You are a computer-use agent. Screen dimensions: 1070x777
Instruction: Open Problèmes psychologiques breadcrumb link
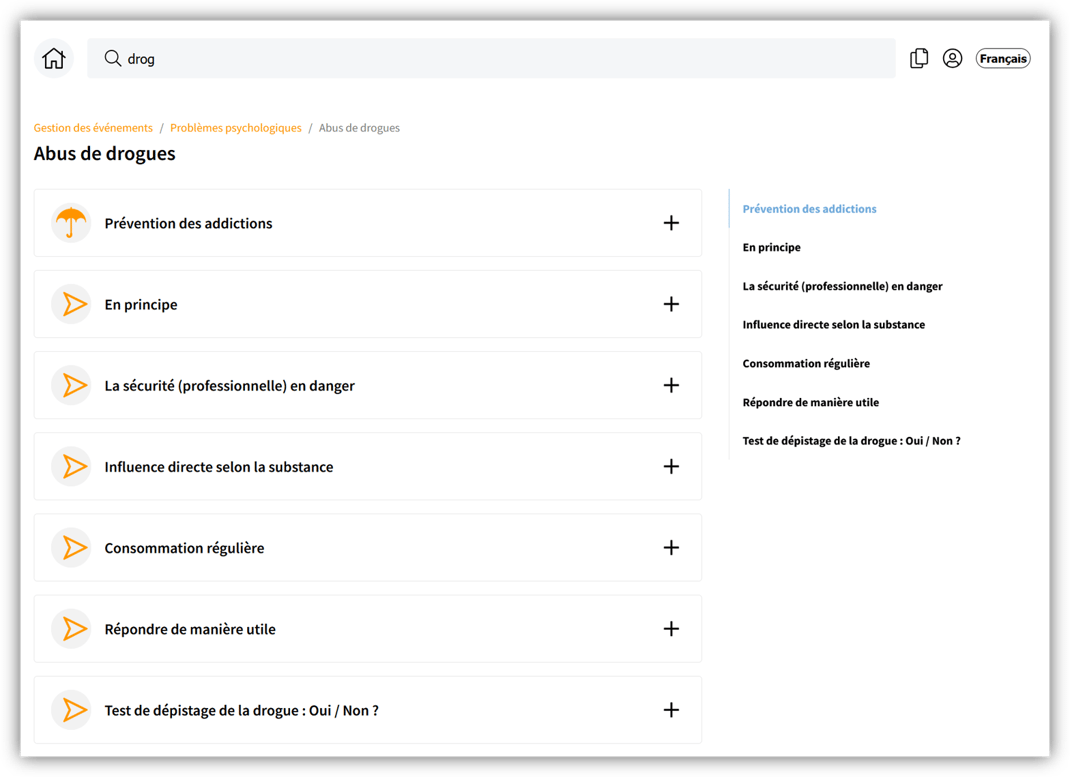[236, 128]
